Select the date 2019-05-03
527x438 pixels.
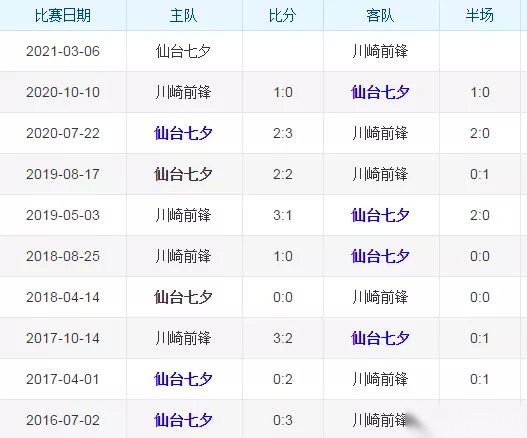tap(63, 215)
